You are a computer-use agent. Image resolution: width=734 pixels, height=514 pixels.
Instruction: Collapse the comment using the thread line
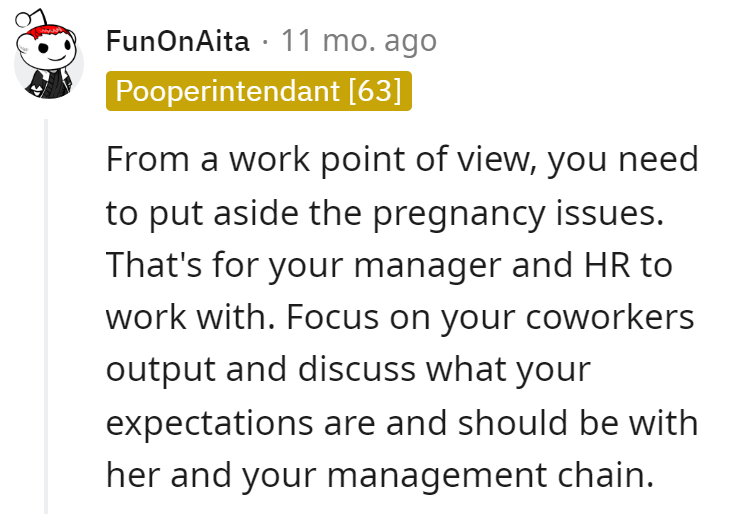point(46,316)
